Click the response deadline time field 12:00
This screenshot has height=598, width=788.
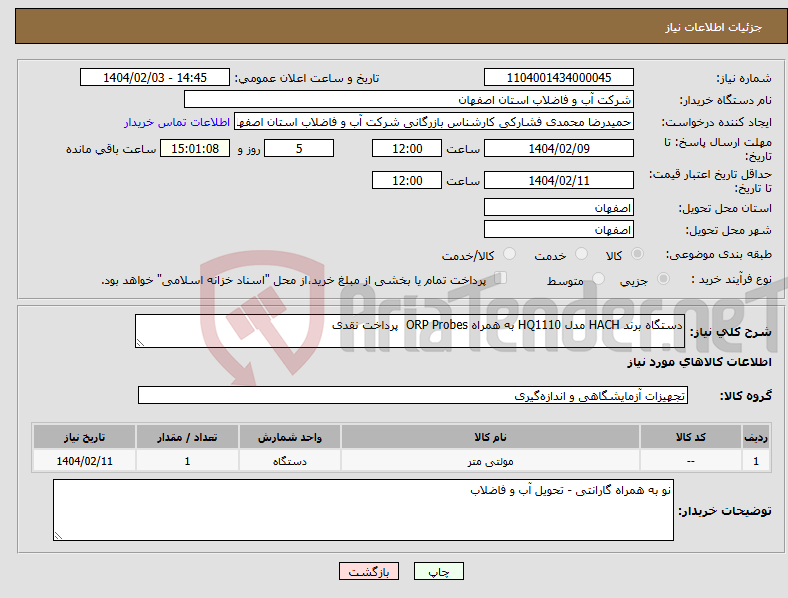407,148
